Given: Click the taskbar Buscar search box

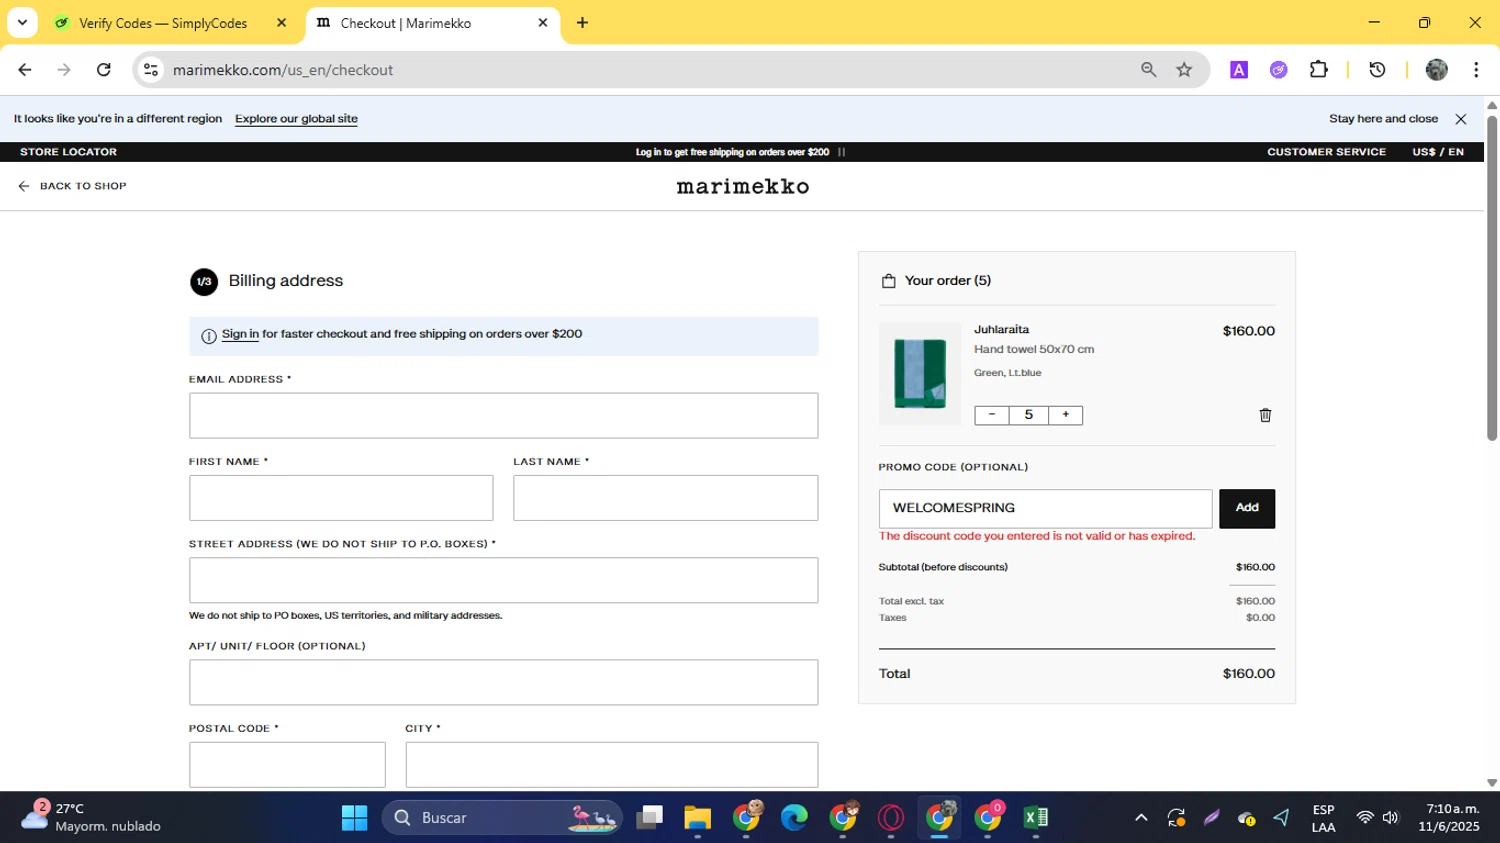Looking at the screenshot, I should (x=502, y=818).
